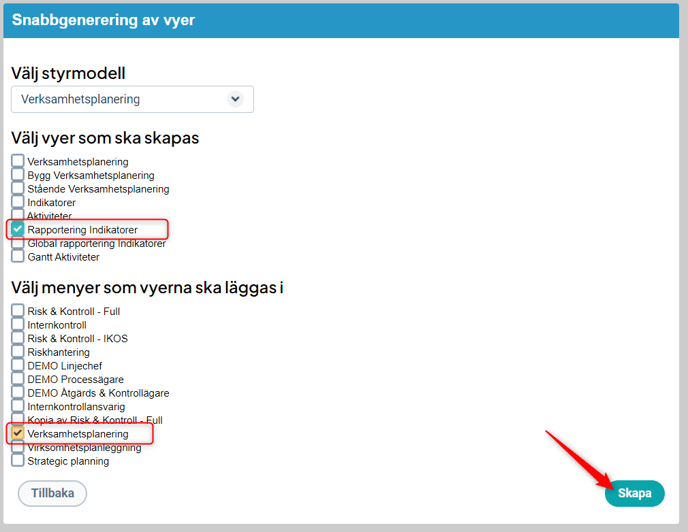688x532 pixels.
Task: Click the Tillbaka button
Action: pos(52,494)
